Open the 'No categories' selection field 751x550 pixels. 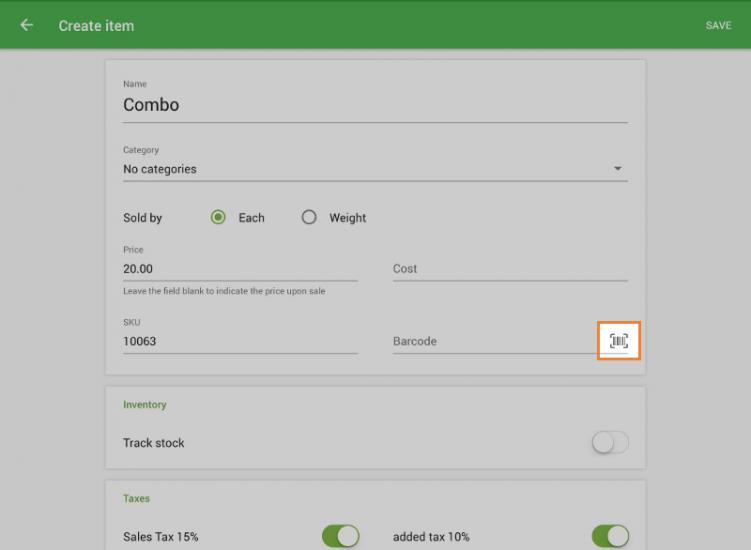pyautogui.click(x=360, y=169)
